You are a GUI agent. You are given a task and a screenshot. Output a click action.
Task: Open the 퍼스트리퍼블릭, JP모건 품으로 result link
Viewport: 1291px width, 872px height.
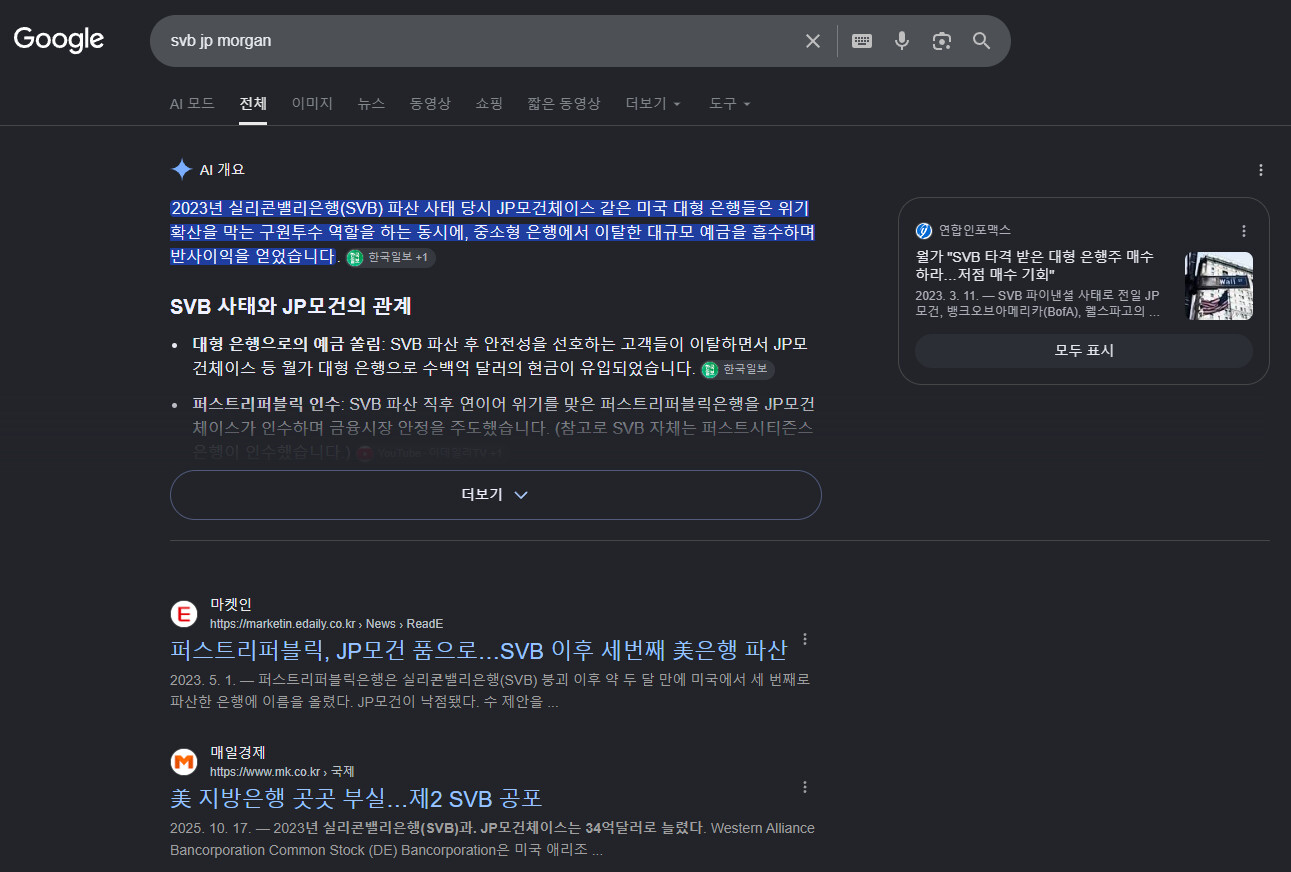pos(479,650)
